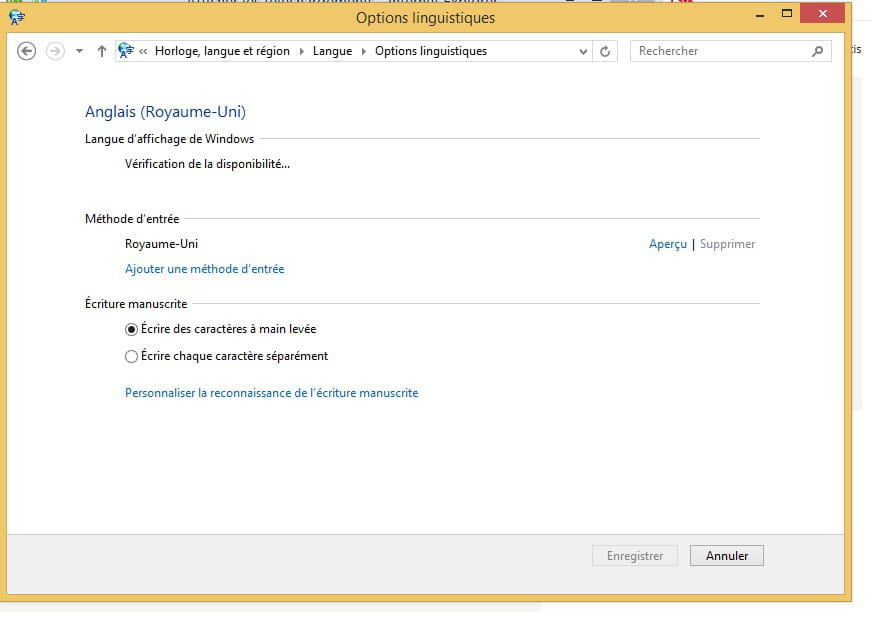872x625 pixels.
Task: Expand the address bar history dropdown
Action: point(584,51)
